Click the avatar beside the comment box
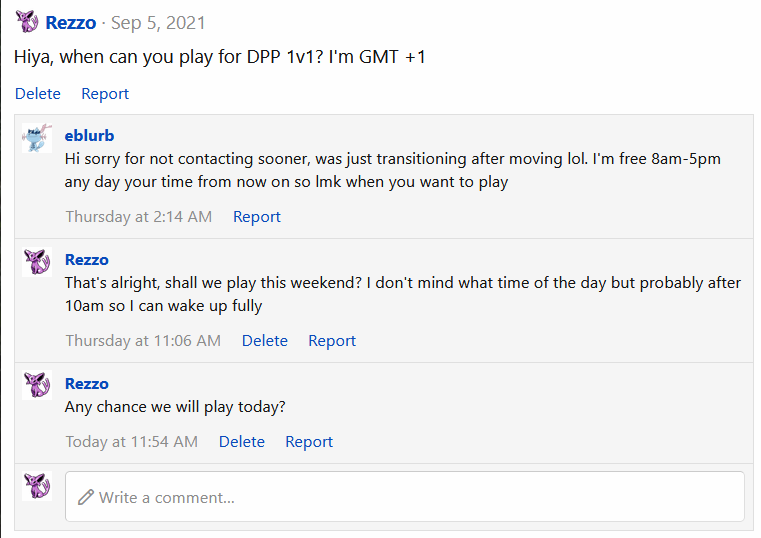 tap(37, 487)
